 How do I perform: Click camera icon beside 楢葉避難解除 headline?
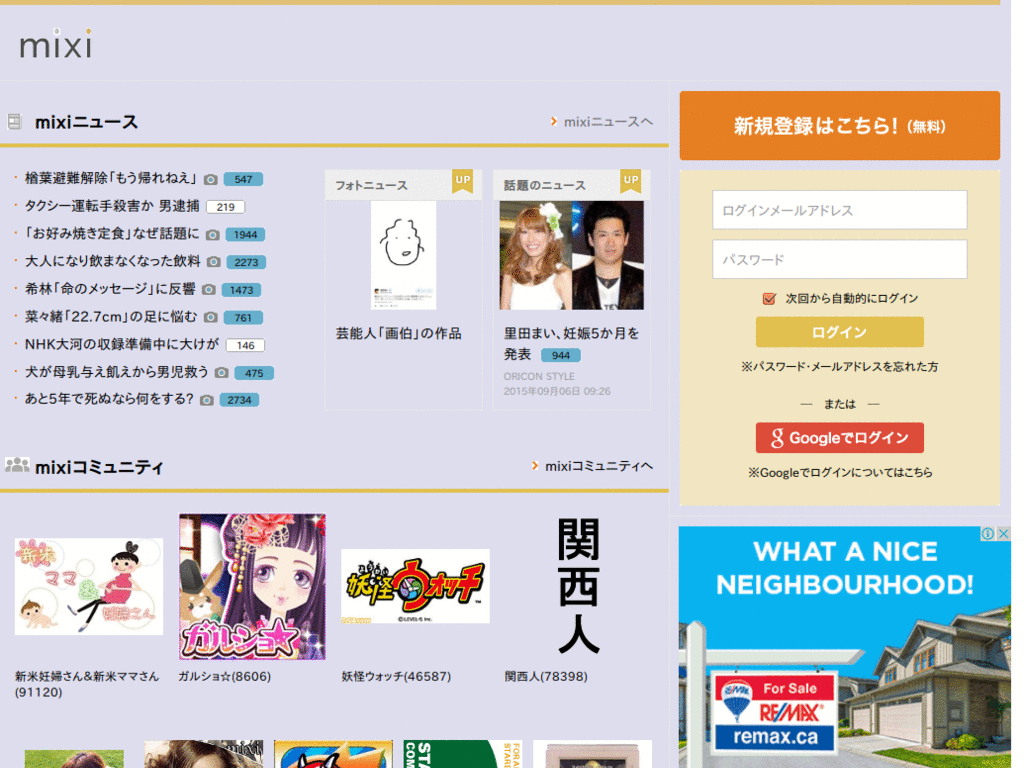[x=210, y=179]
